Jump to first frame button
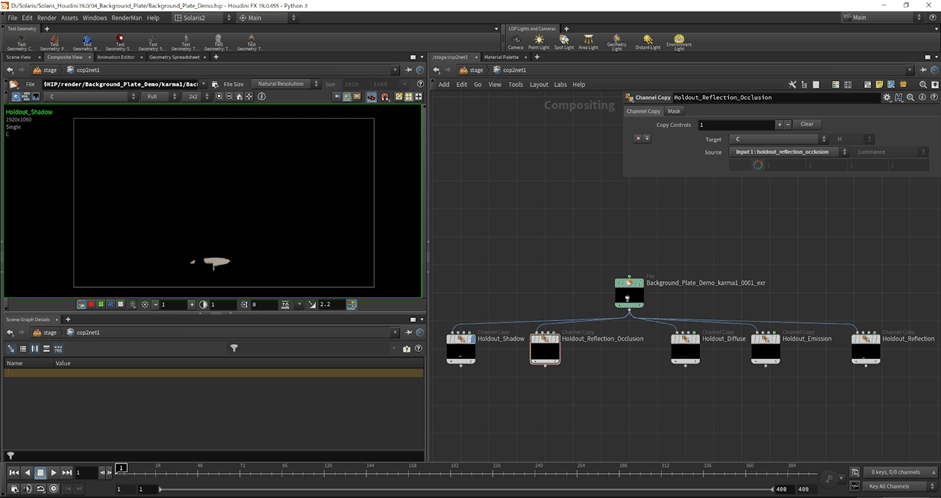The width and height of the screenshot is (941, 498). 14,473
